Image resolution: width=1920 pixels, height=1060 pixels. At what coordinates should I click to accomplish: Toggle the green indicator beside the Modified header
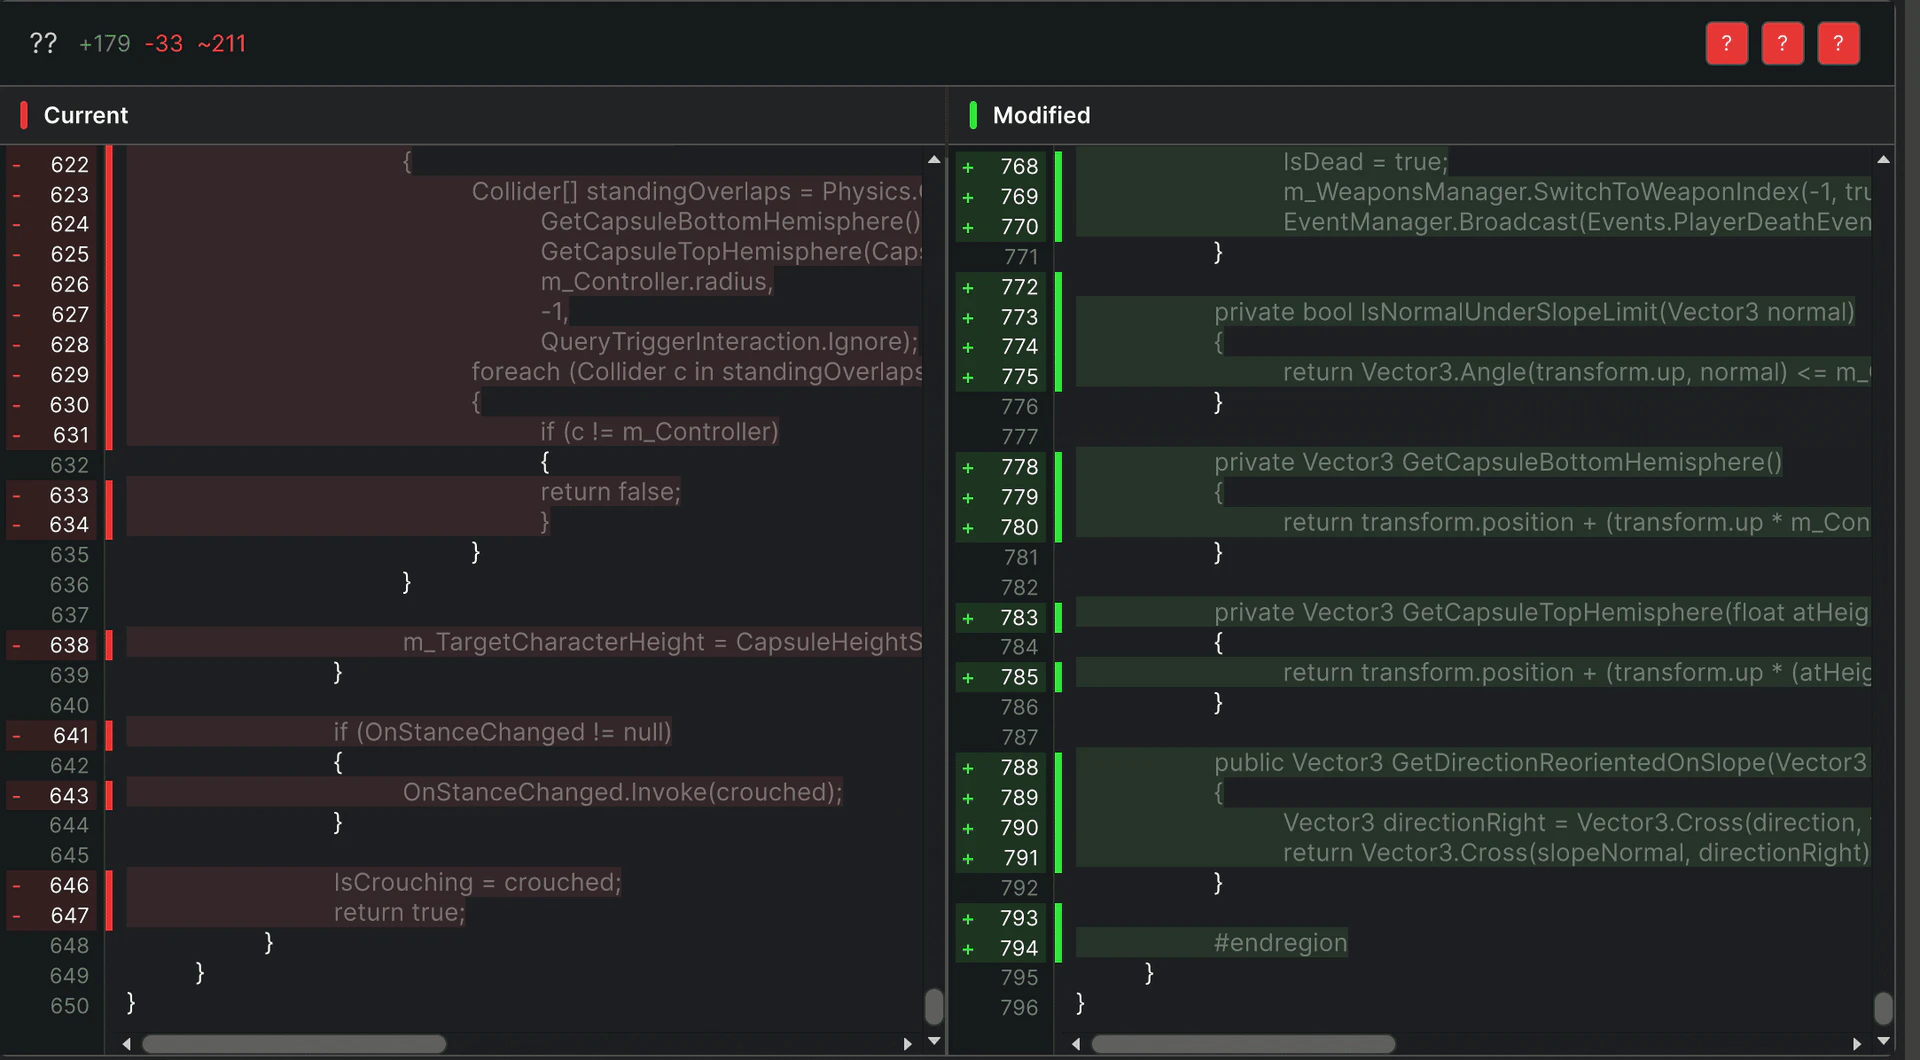[x=971, y=115]
